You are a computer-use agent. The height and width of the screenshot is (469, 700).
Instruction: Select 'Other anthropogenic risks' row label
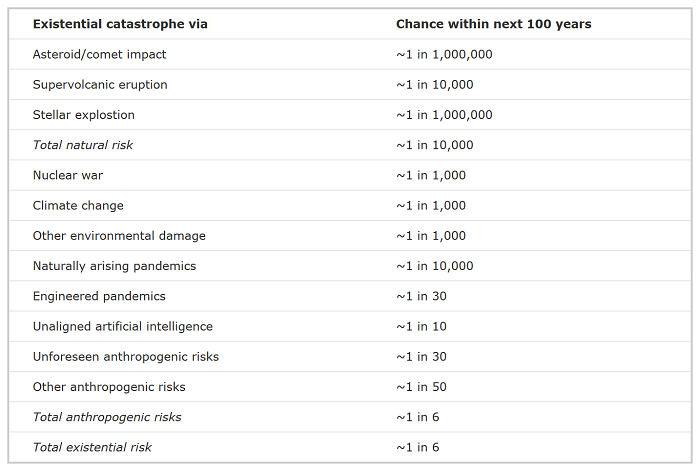[109, 387]
